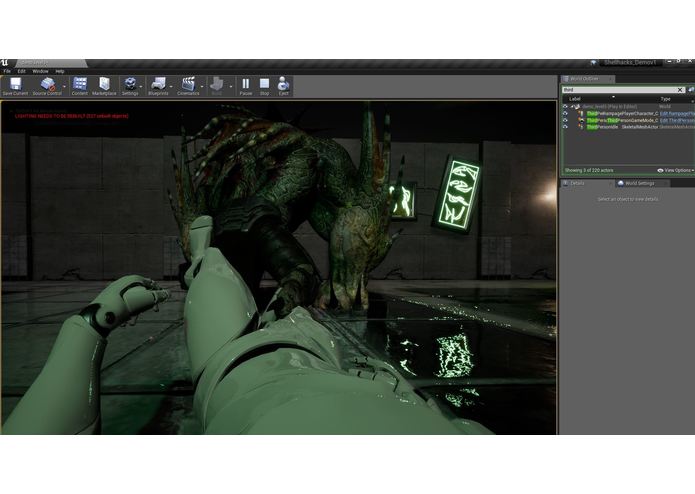Click the game mode icon of ThirdPersonGameMode_C row
The width and height of the screenshot is (695, 494).
[581, 121]
